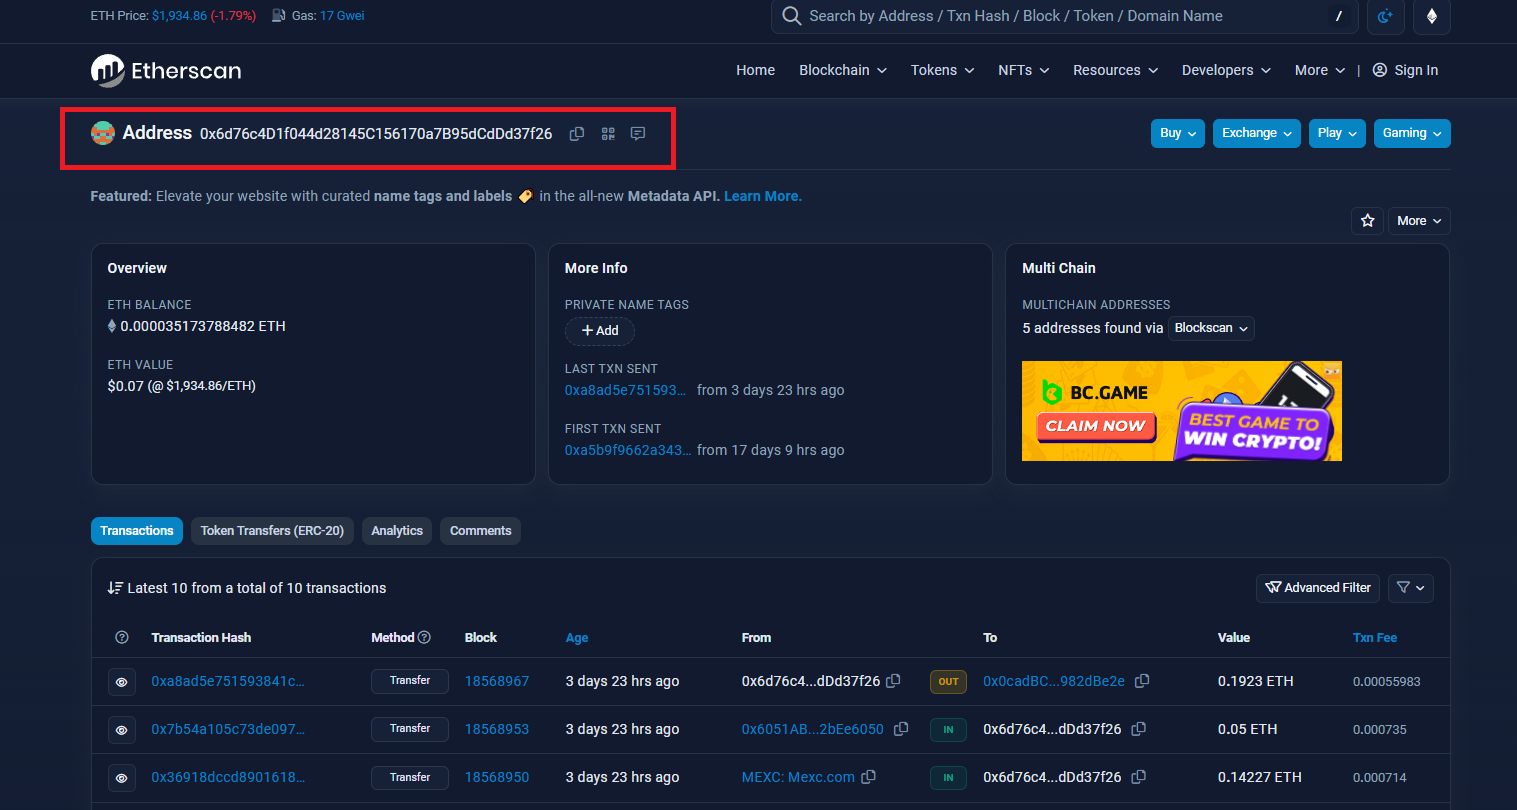The height and width of the screenshot is (810, 1517).
Task: Preview transaction 0x7b54a105c73de097 eye icon
Action: coord(122,730)
